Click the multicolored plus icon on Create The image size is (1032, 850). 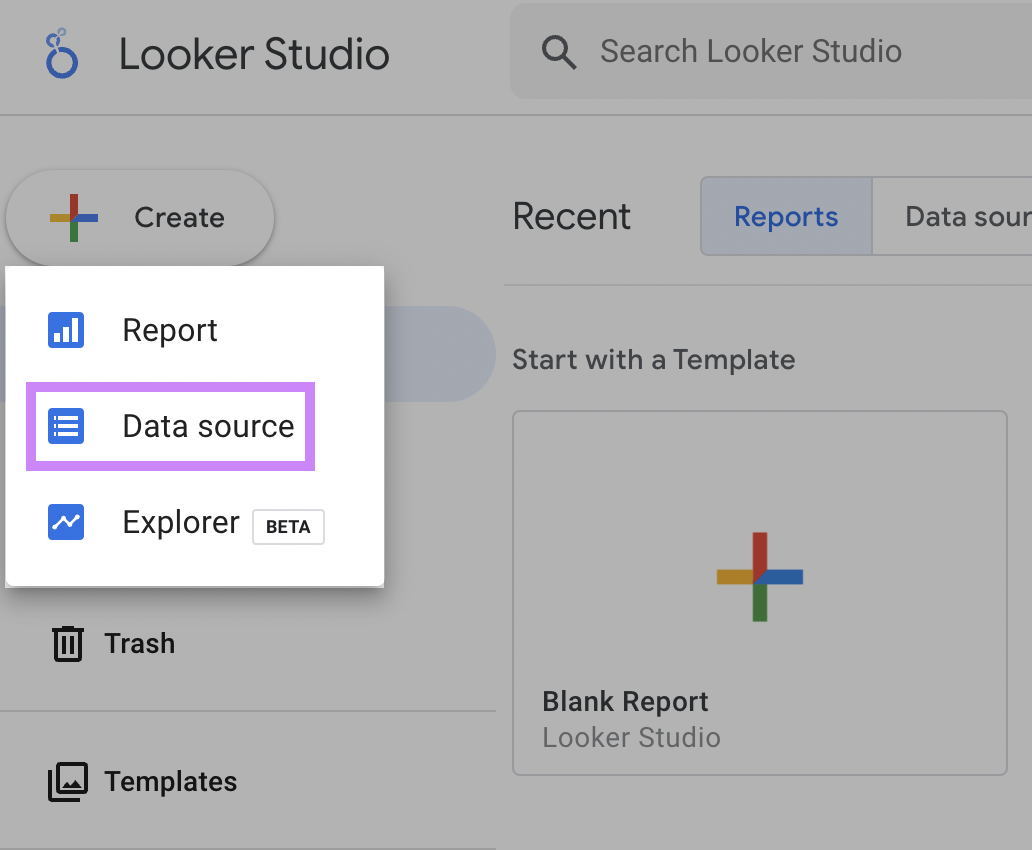click(74, 215)
